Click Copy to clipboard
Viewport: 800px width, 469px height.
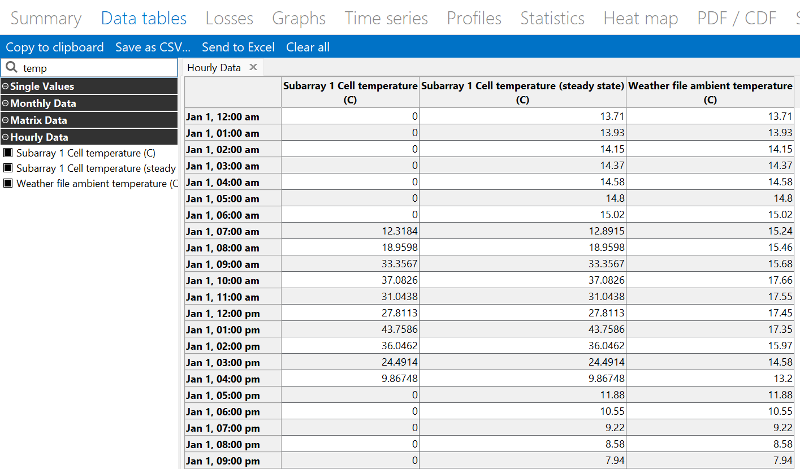pos(55,47)
